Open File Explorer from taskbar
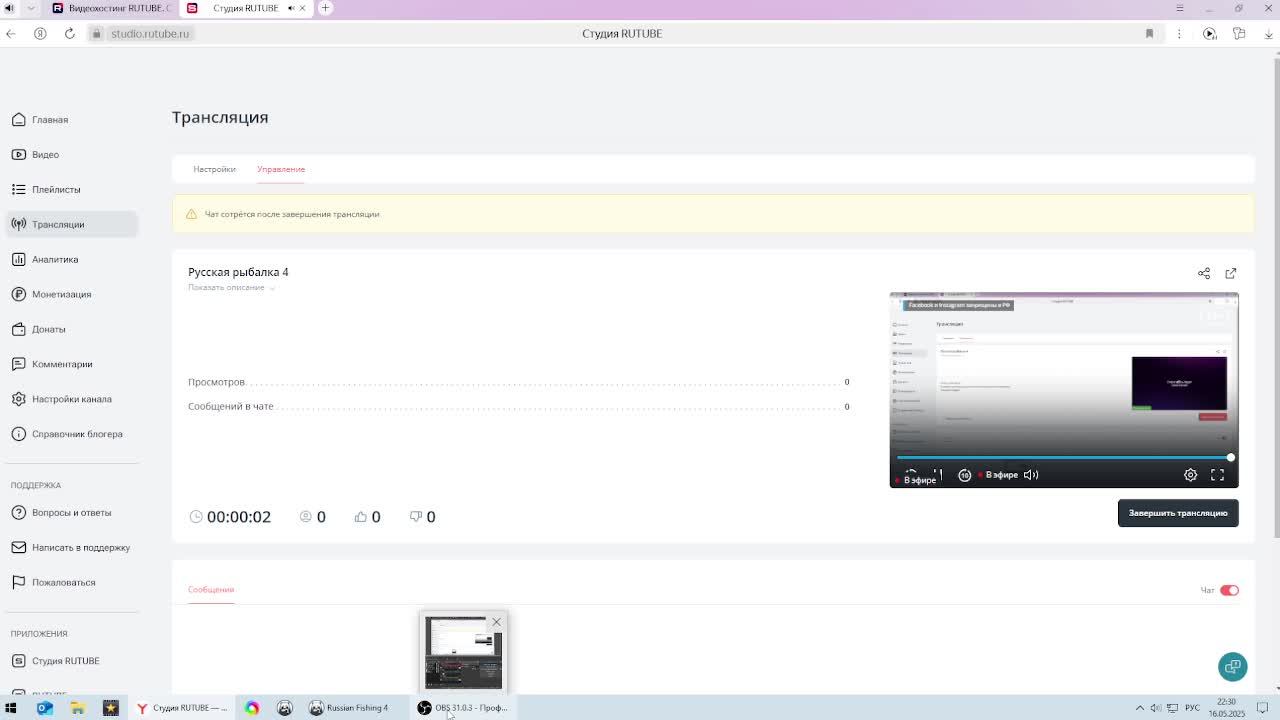The width and height of the screenshot is (1280, 720). tap(78, 708)
